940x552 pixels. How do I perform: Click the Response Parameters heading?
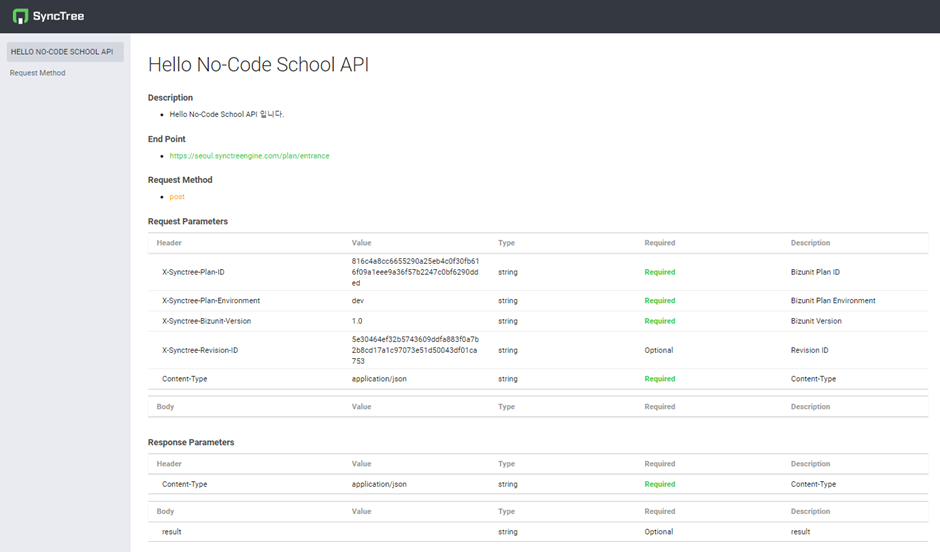coord(191,442)
